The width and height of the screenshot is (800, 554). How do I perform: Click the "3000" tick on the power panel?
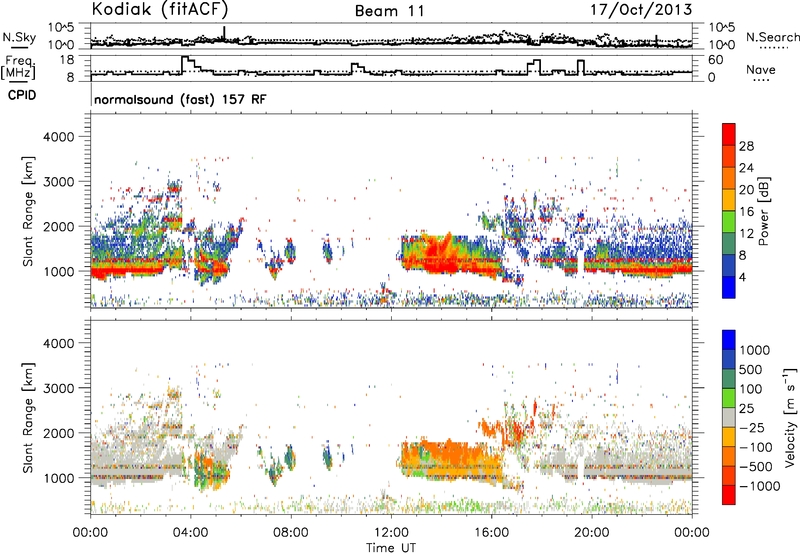pos(58,182)
